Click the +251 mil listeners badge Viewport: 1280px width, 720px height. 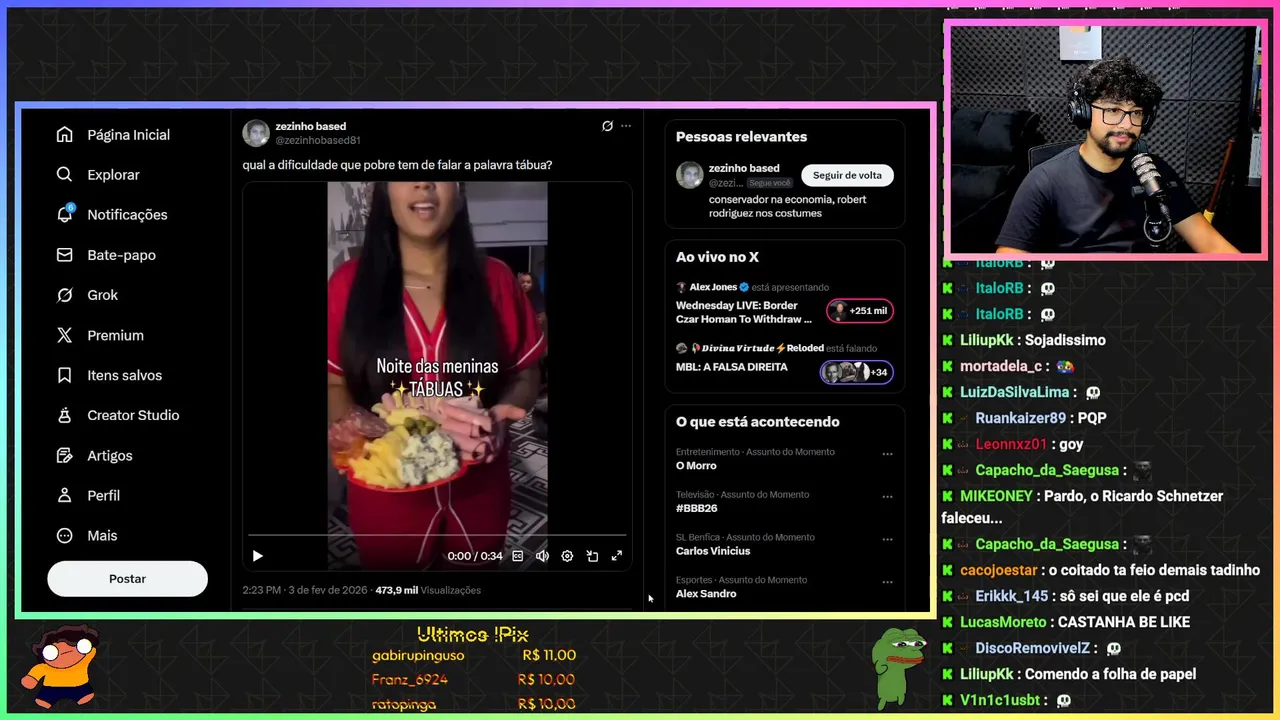tap(860, 311)
